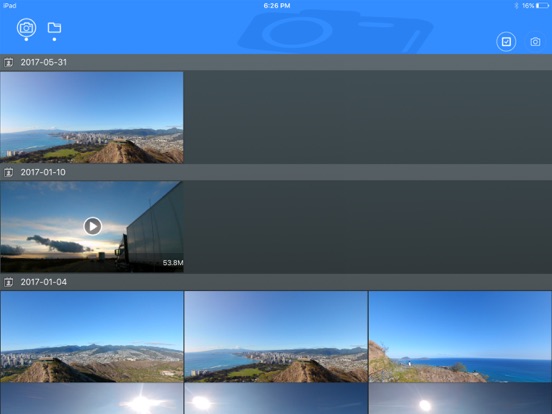This screenshot has width=552, height=414.
Task: Click the 53.8M file size label
Action: (x=172, y=263)
